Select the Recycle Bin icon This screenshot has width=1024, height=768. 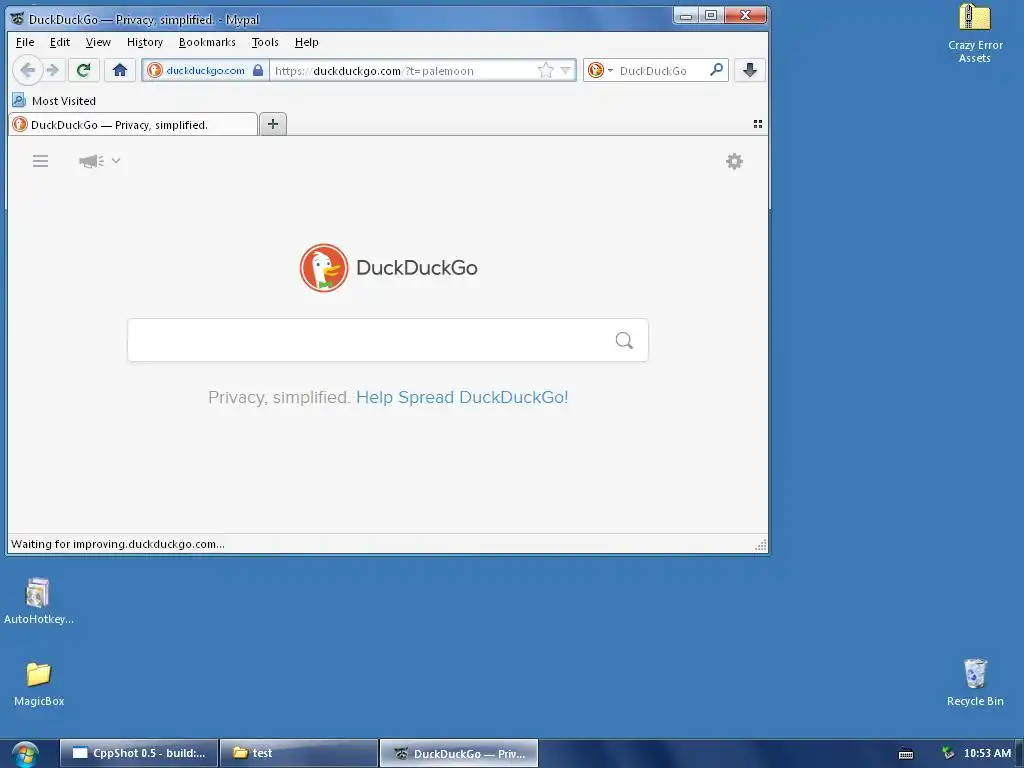tap(975, 682)
